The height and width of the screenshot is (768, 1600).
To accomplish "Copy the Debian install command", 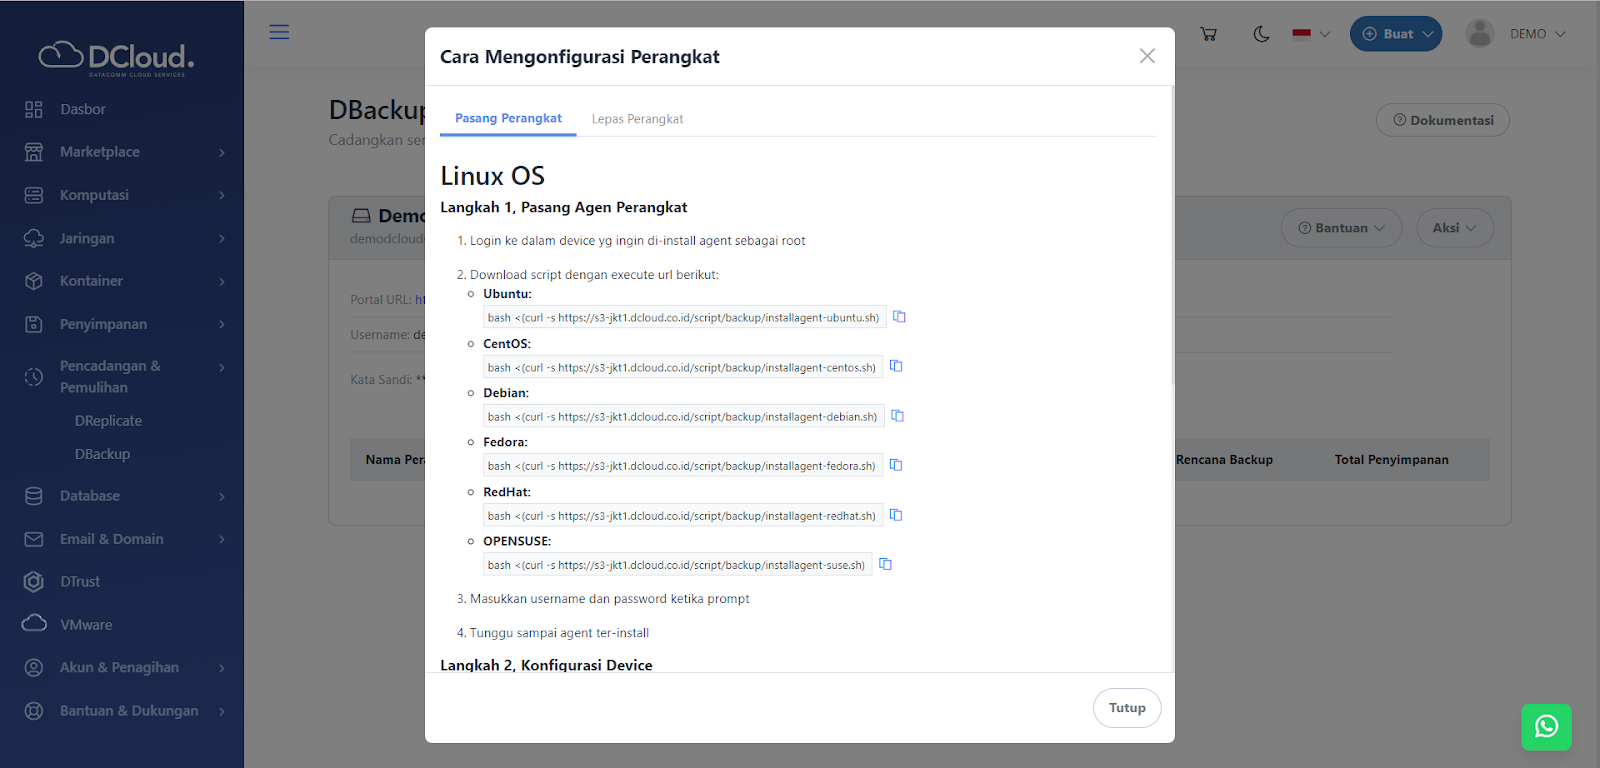I will pyautogui.click(x=897, y=416).
